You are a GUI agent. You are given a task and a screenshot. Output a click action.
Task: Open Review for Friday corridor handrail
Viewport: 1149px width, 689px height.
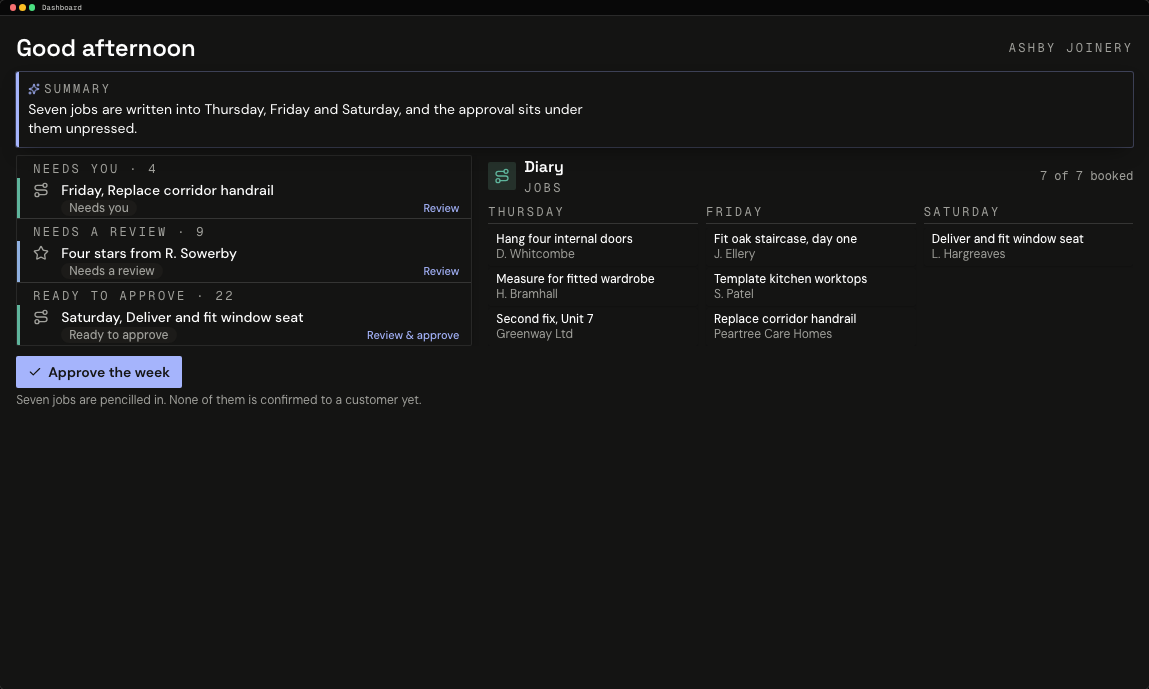click(441, 208)
